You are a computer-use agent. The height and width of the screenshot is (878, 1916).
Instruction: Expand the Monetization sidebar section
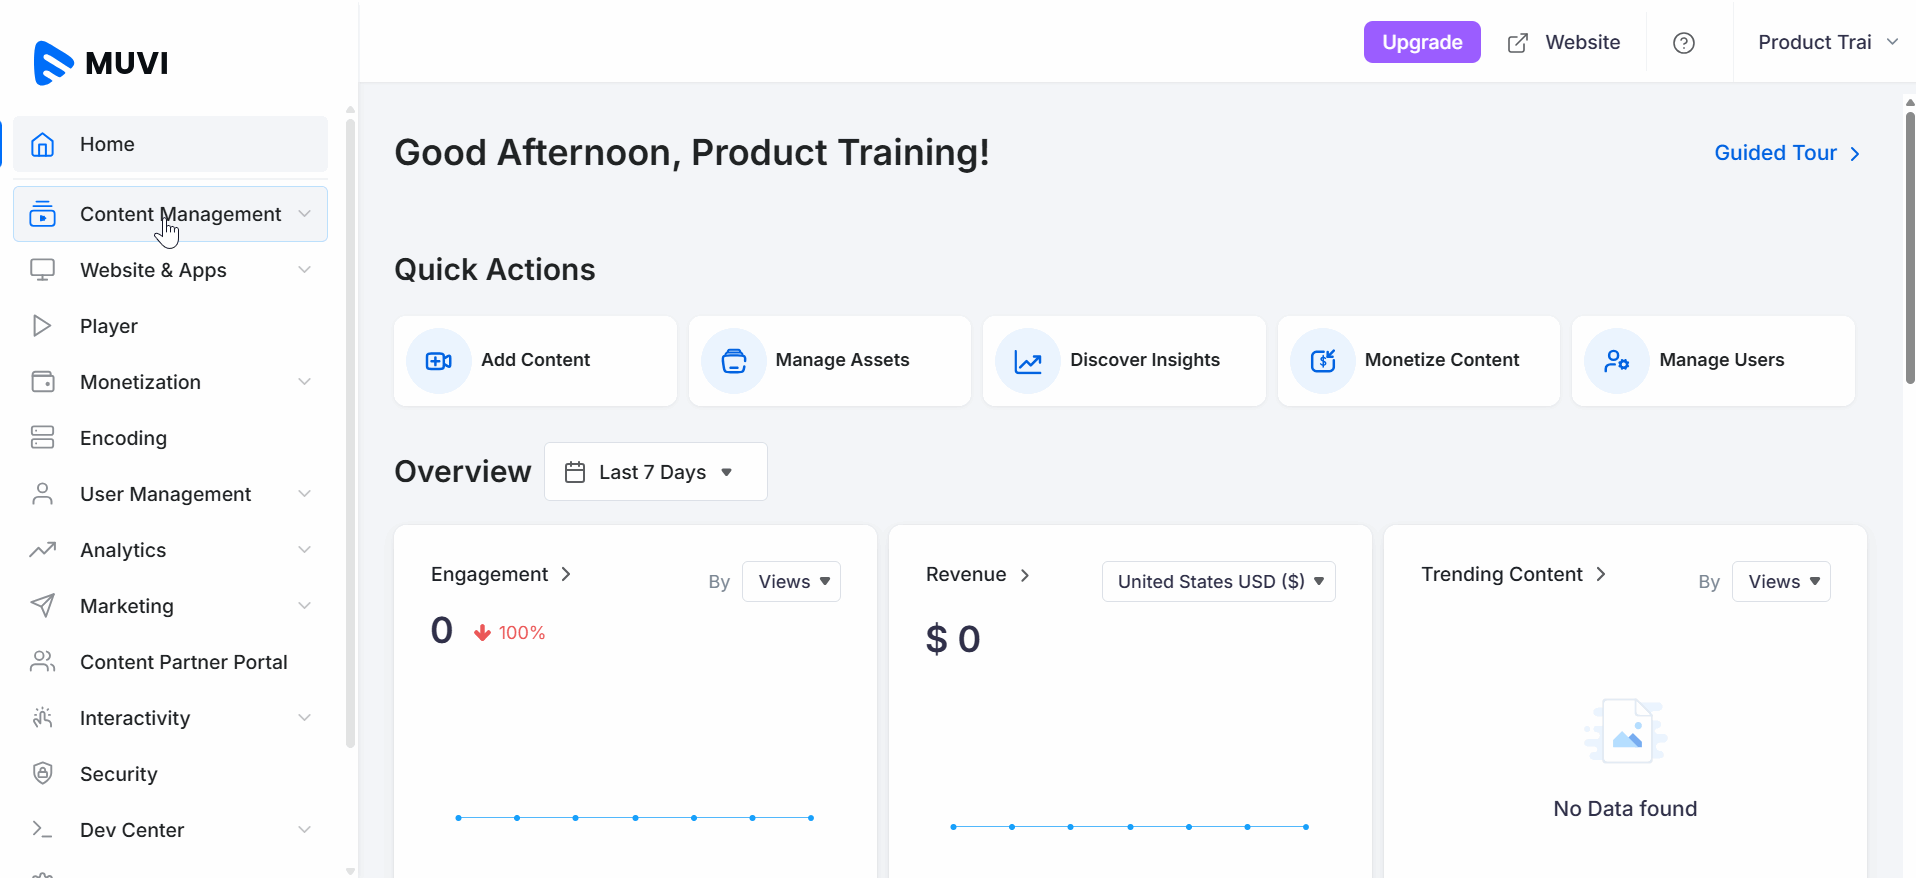[x=170, y=382]
